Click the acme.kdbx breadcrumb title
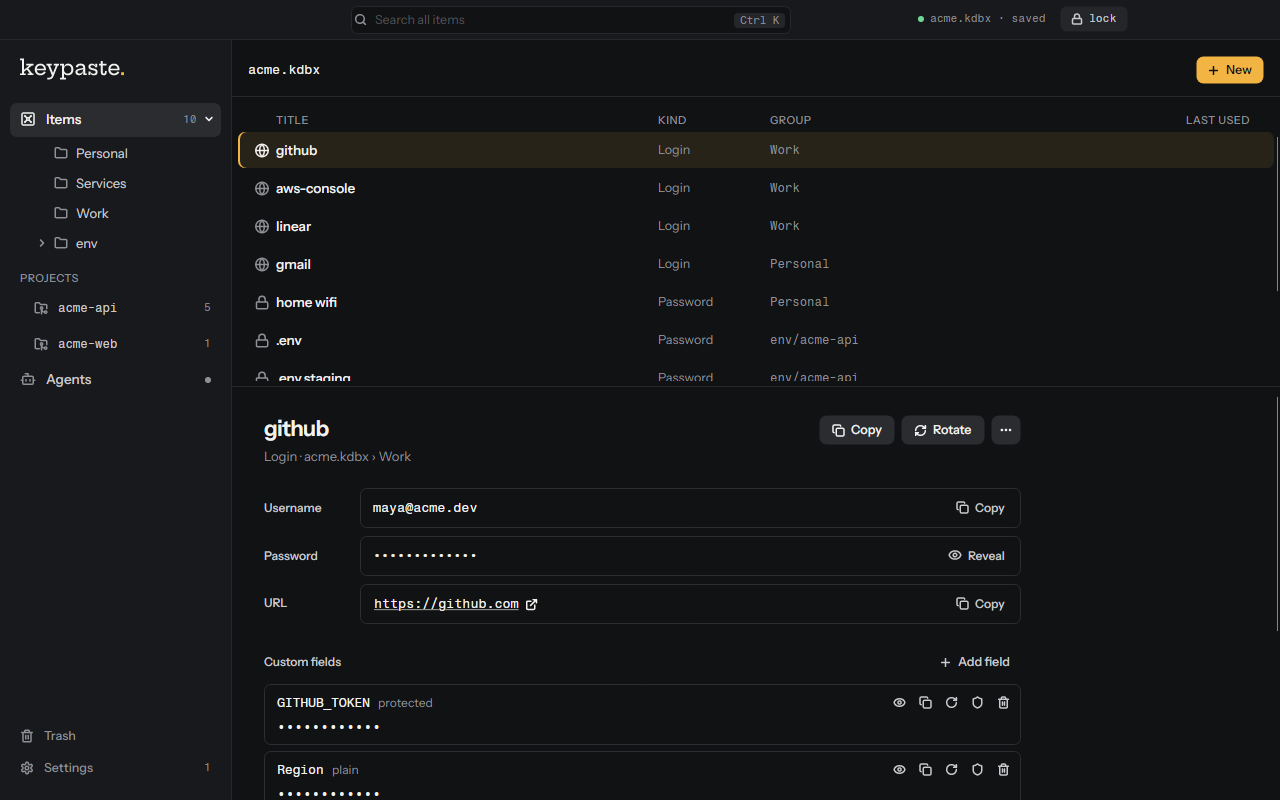The image size is (1280, 800). [284, 70]
